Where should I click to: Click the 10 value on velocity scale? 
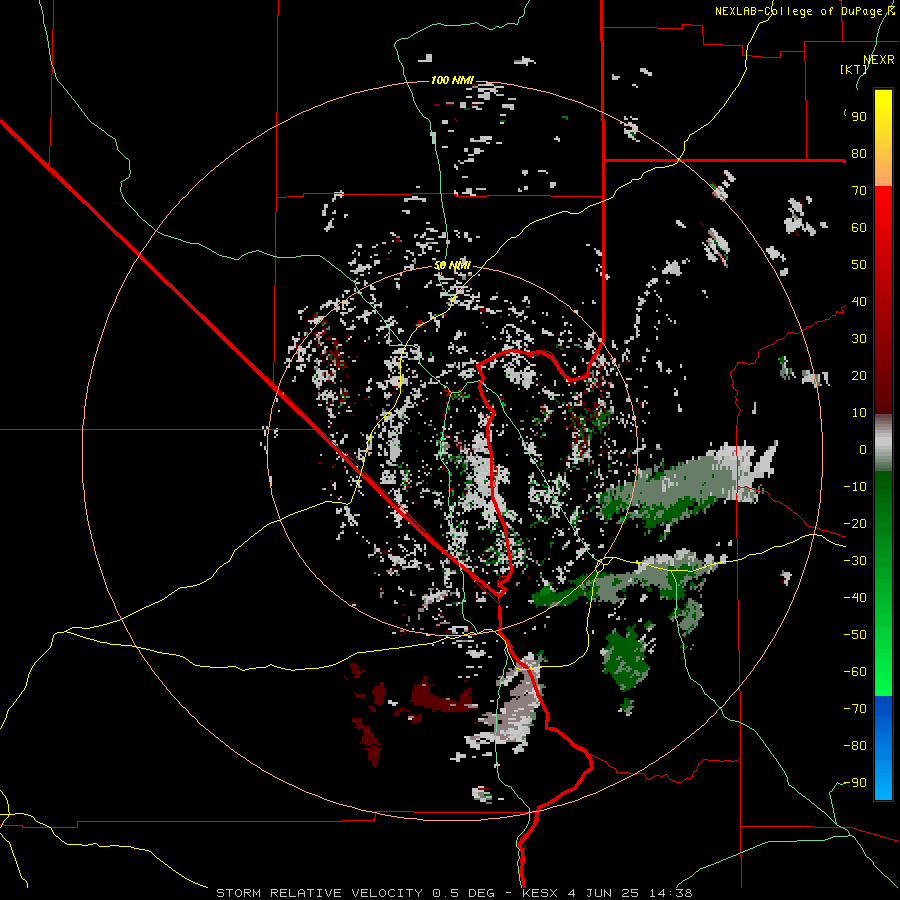(x=859, y=413)
